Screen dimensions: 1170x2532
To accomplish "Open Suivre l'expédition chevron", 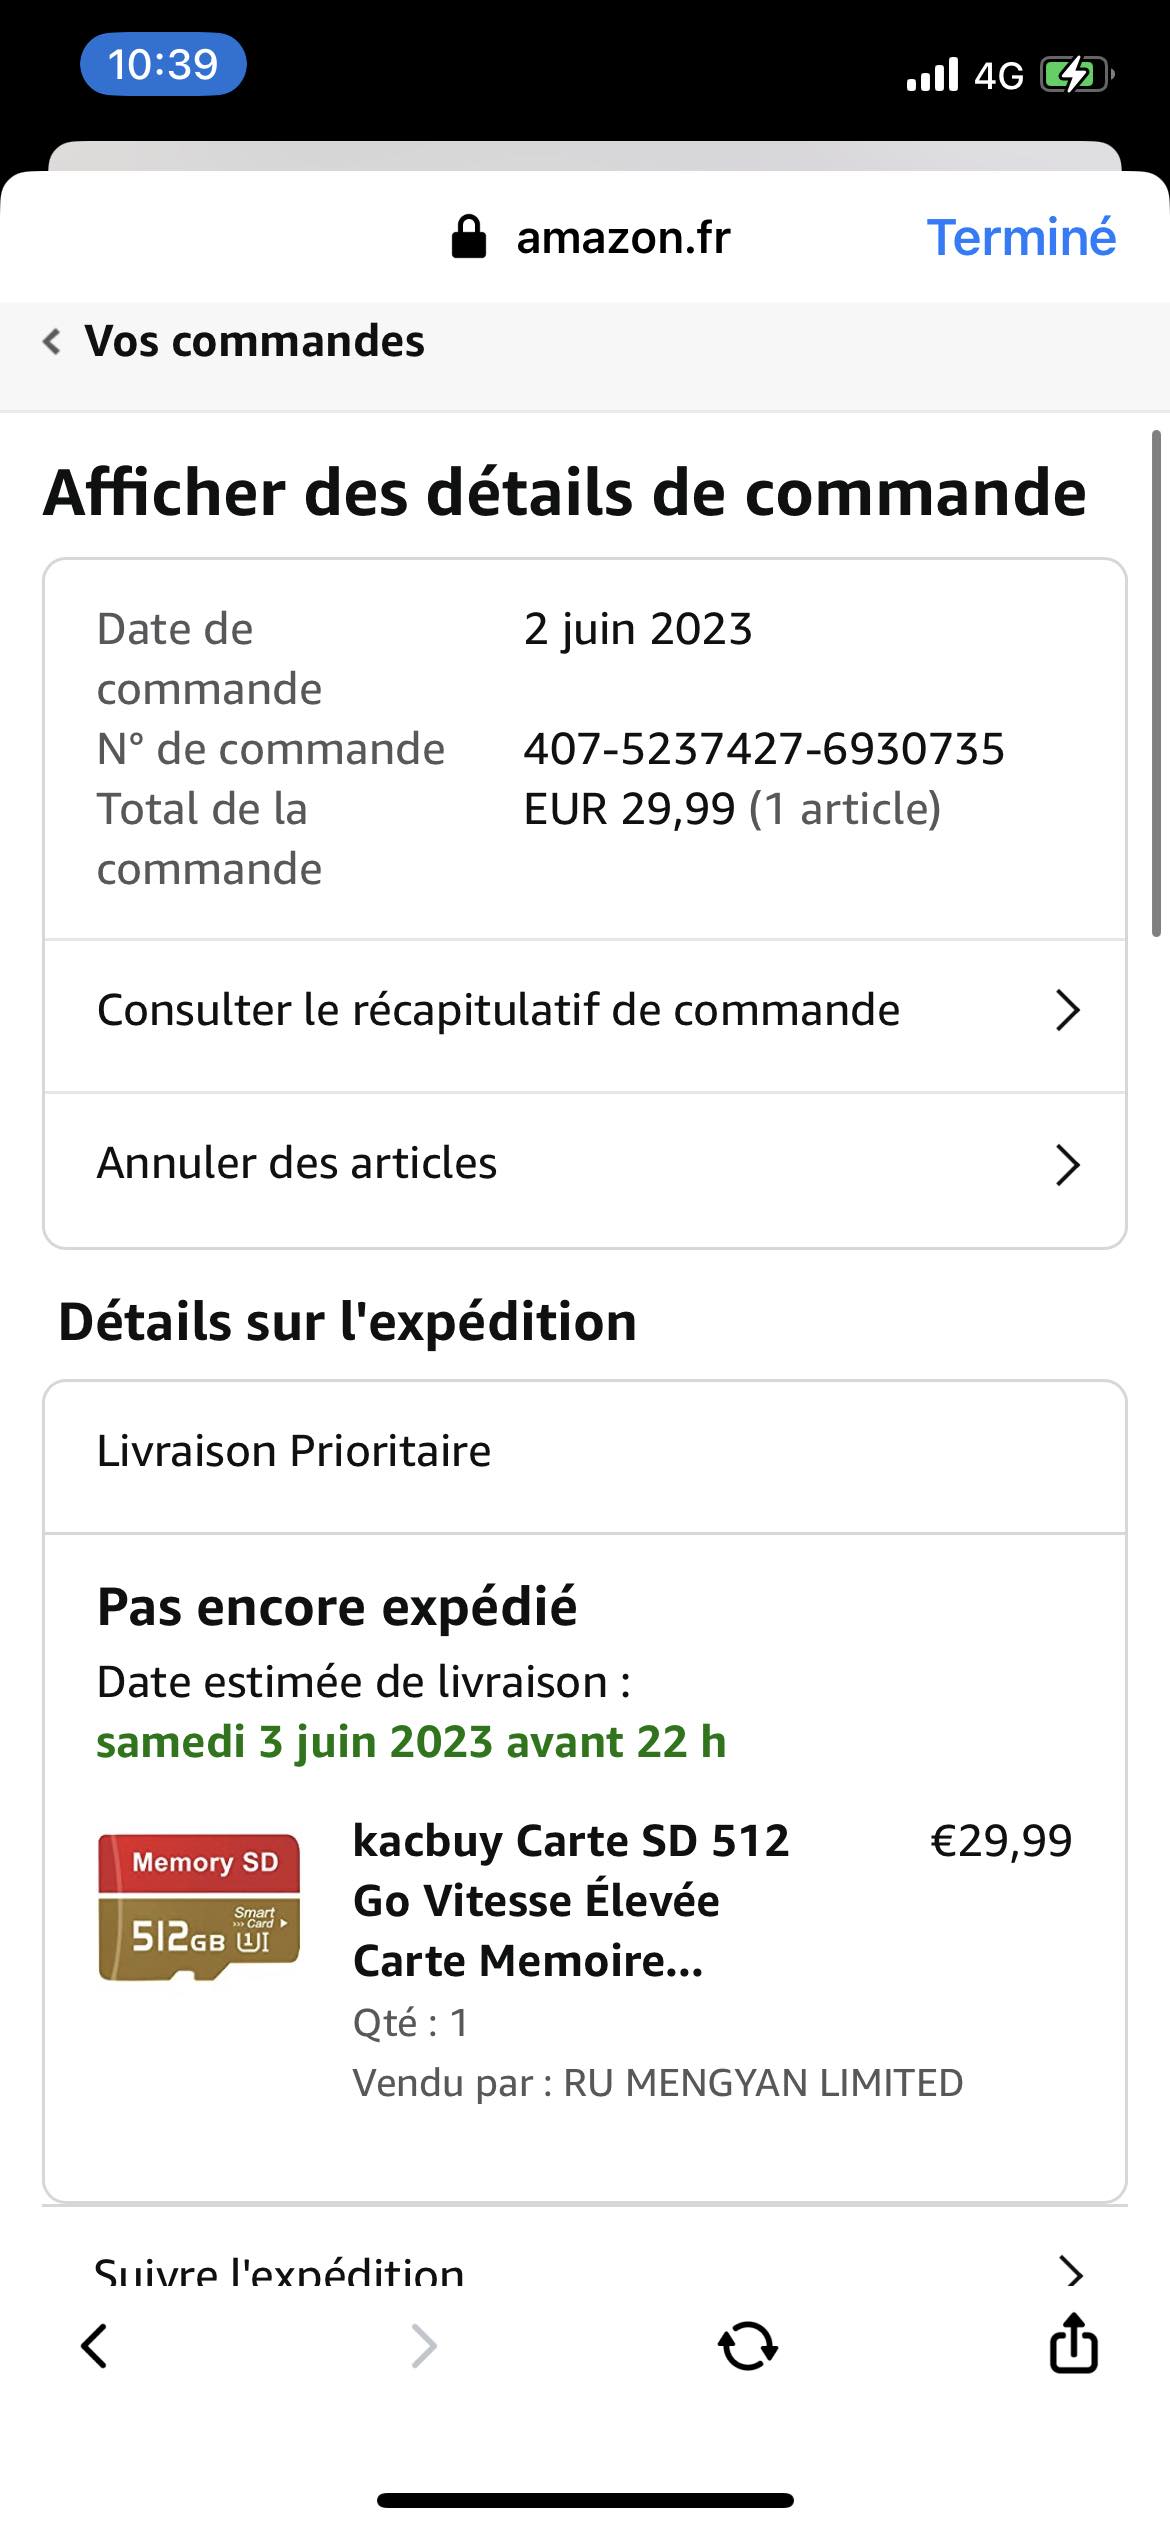I will click(x=1070, y=2272).
